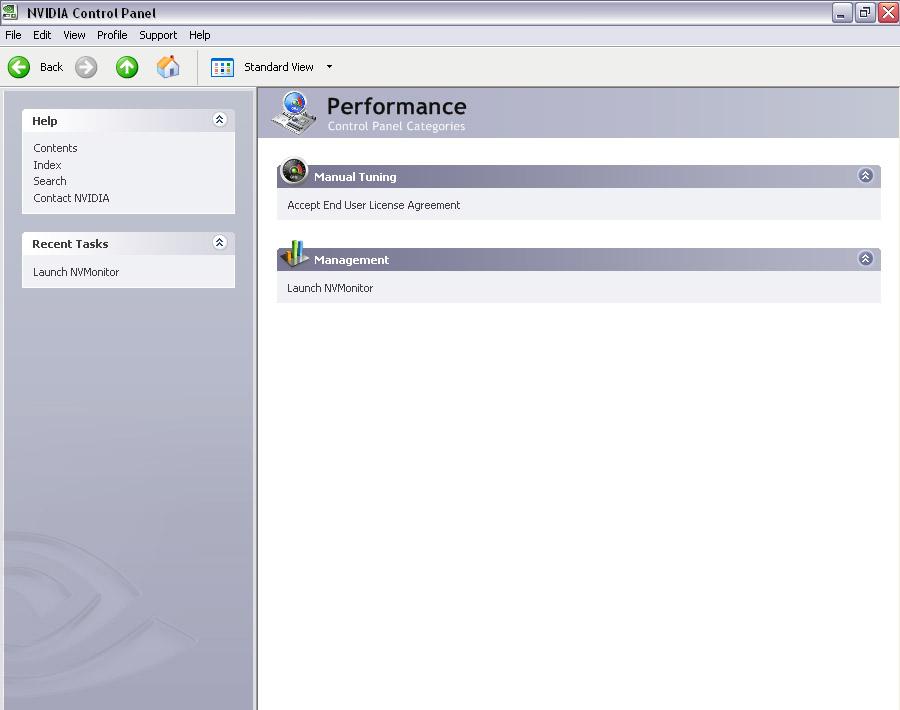Viewport: 900px width, 710px height.
Task: Open the Home house icon
Action: coord(168,67)
